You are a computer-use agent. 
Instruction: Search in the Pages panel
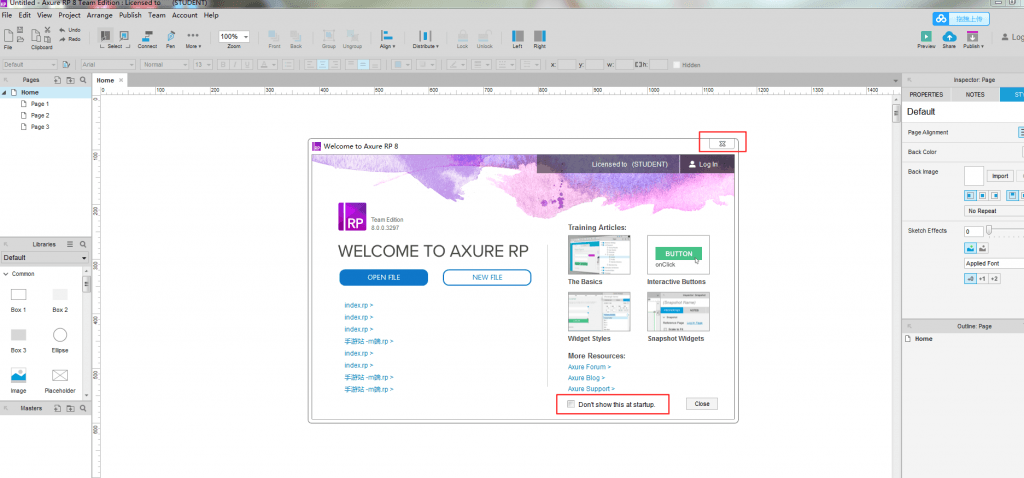coord(83,80)
